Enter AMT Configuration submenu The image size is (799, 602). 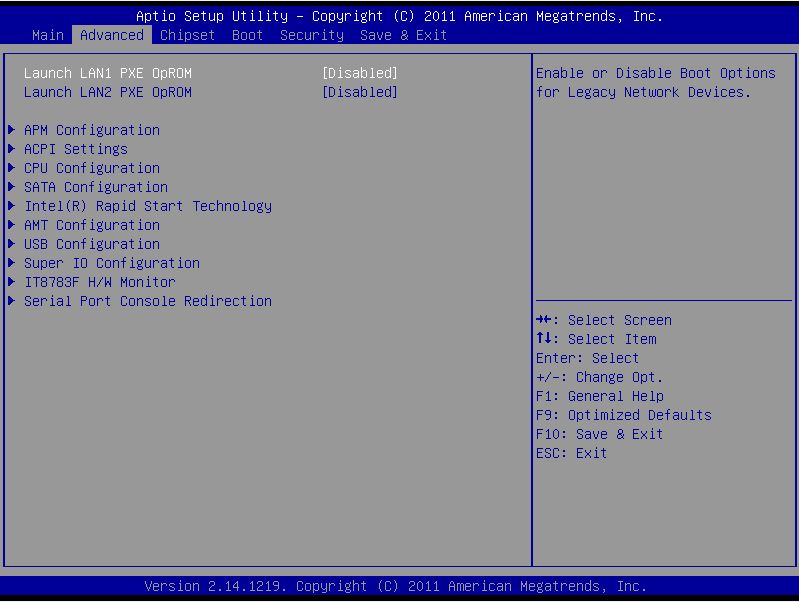[91, 225]
